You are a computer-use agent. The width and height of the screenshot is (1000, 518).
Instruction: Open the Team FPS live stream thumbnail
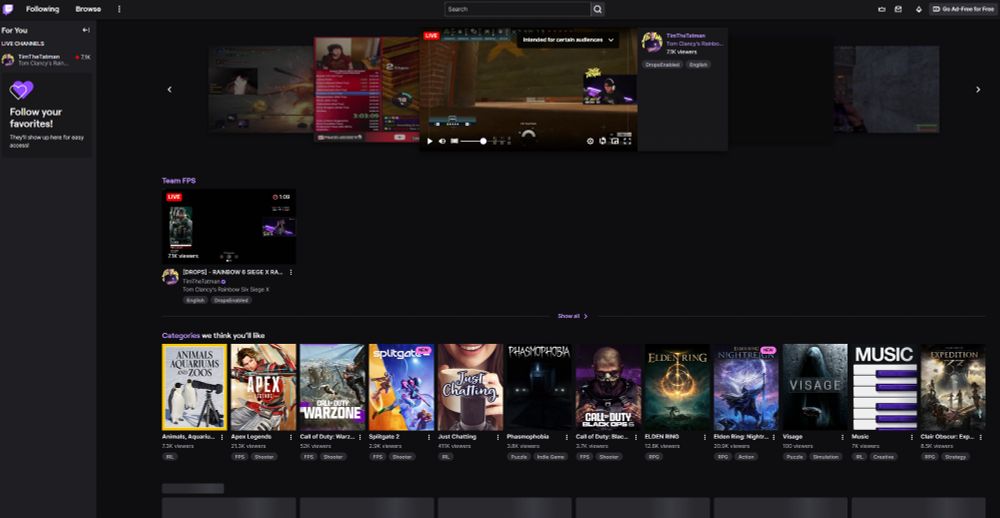pyautogui.click(x=228, y=226)
